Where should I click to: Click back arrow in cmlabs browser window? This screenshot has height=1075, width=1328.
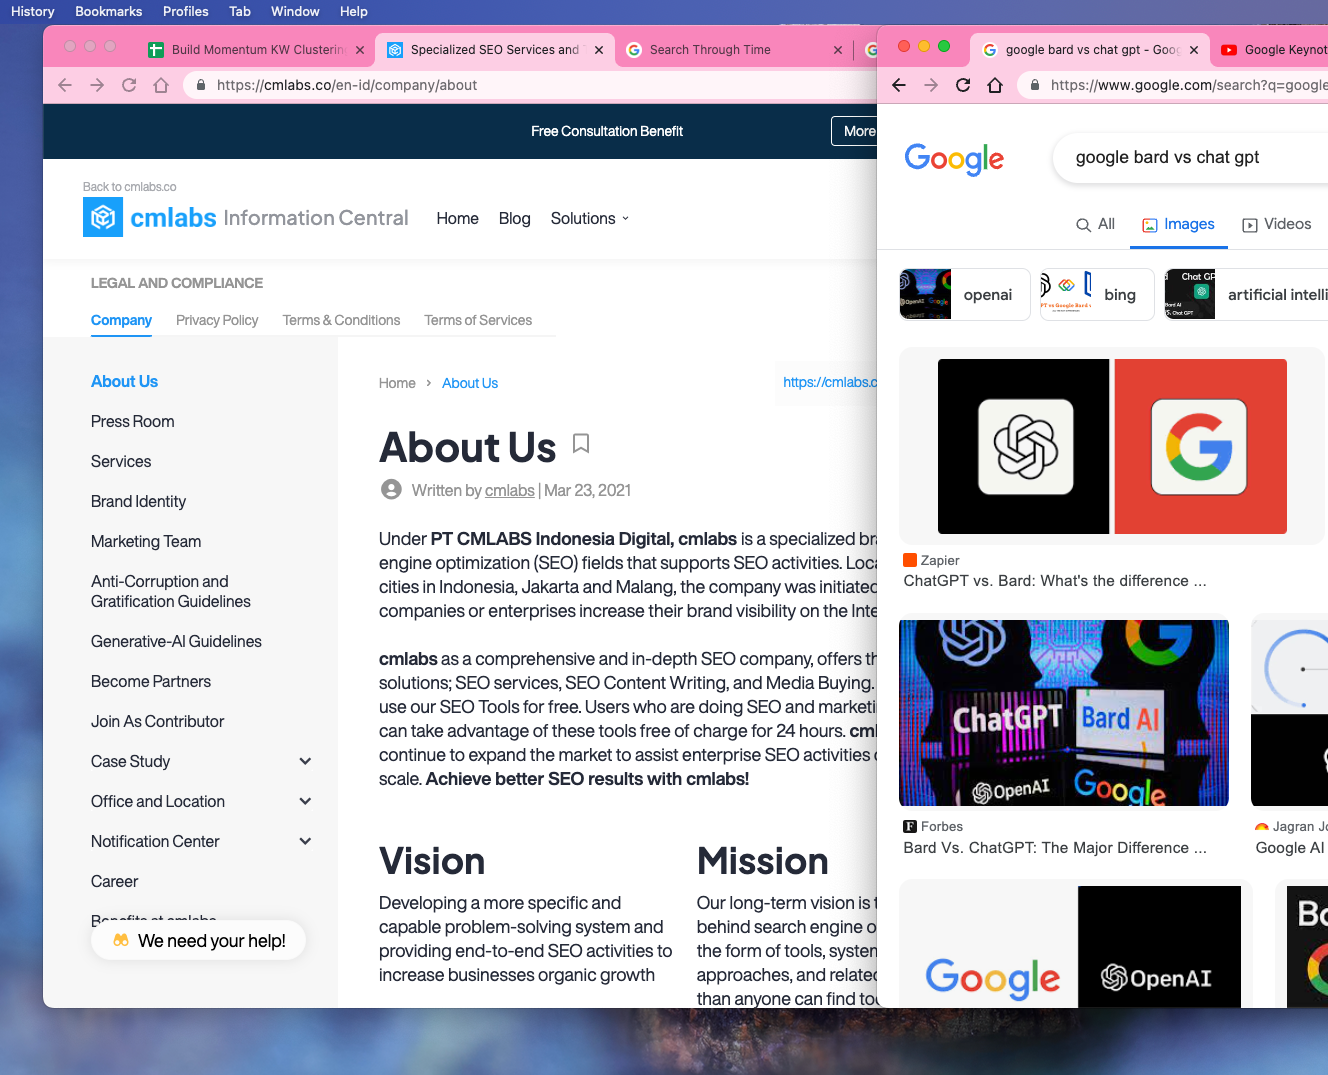[65, 85]
